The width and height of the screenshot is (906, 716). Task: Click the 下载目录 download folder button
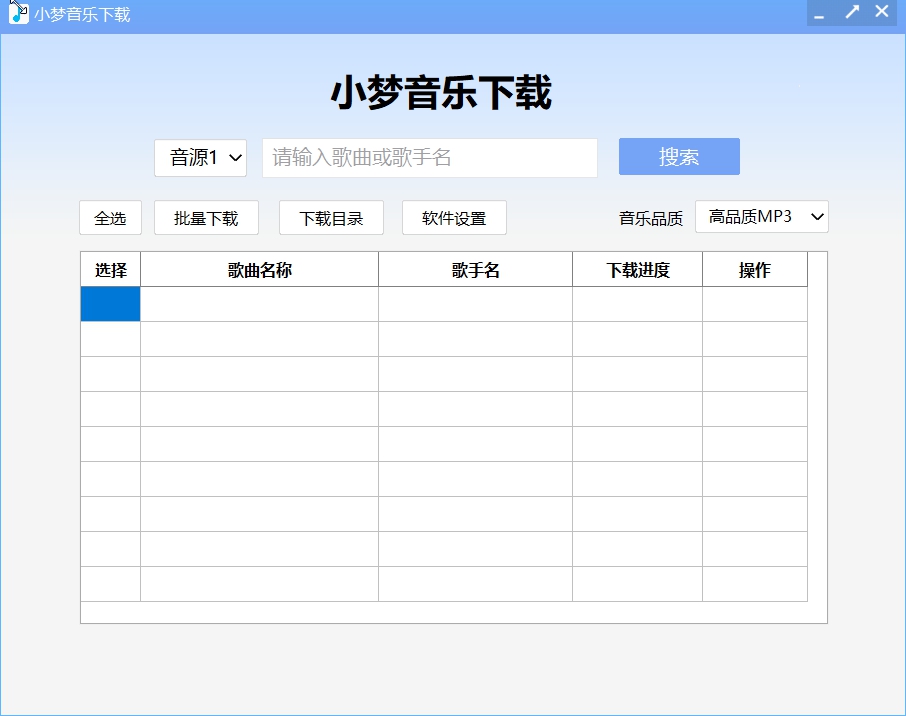[331, 217]
